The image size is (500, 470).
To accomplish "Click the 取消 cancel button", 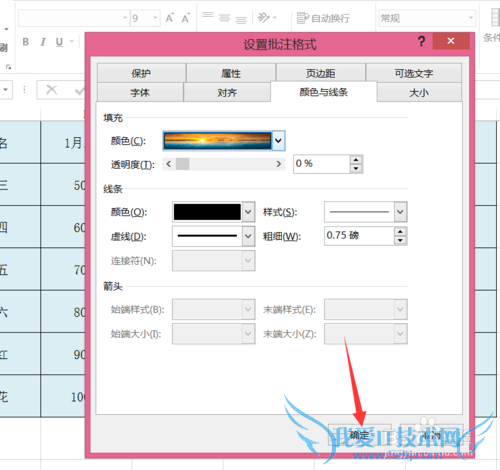I will point(432,435).
